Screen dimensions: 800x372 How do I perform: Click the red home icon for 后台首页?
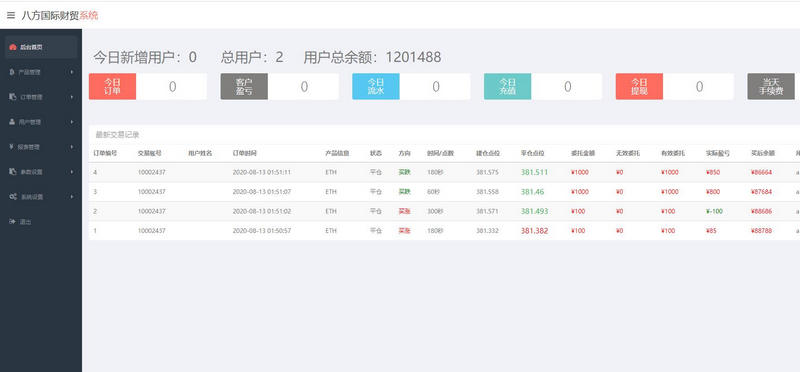pyautogui.click(x=13, y=47)
